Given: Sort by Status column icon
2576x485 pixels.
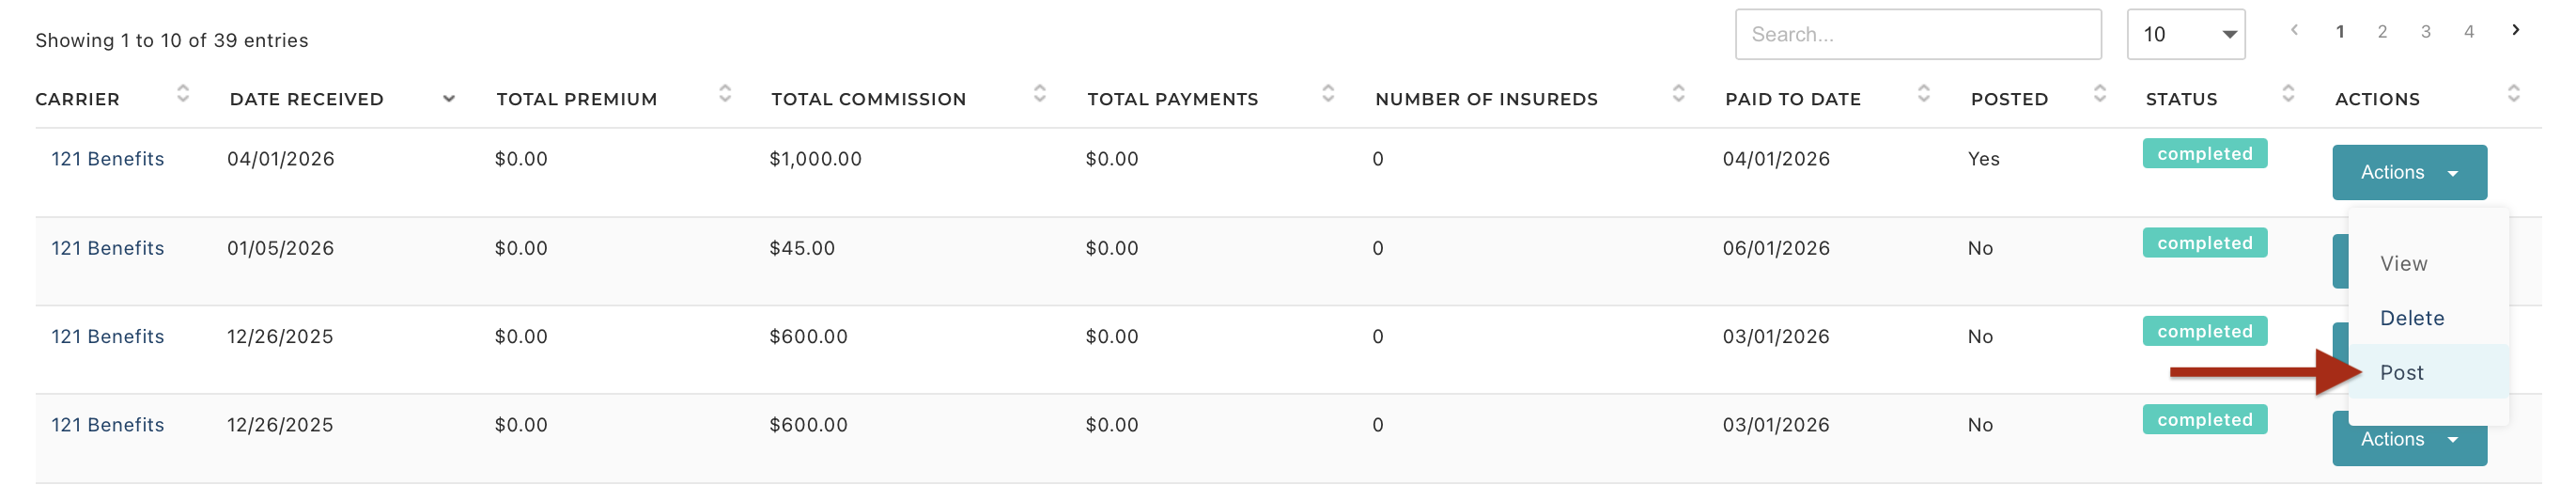Looking at the screenshot, I should click(x=2288, y=94).
